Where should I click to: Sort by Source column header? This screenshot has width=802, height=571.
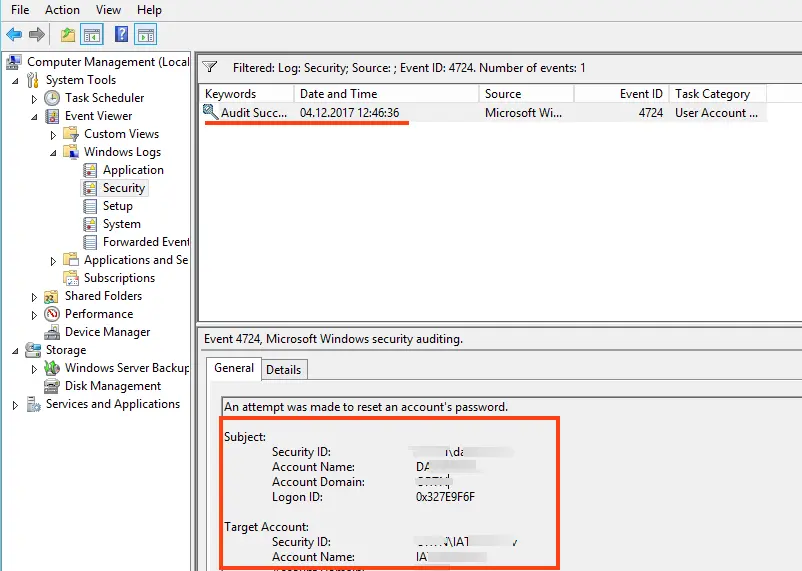(526, 94)
